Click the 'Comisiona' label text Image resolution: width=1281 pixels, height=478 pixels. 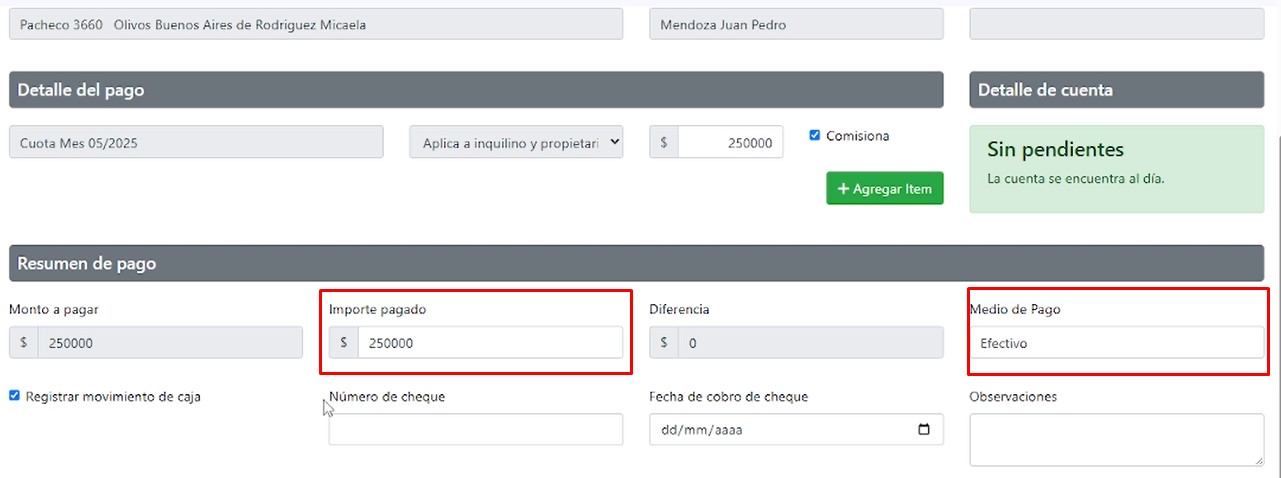pyautogui.click(x=857, y=135)
